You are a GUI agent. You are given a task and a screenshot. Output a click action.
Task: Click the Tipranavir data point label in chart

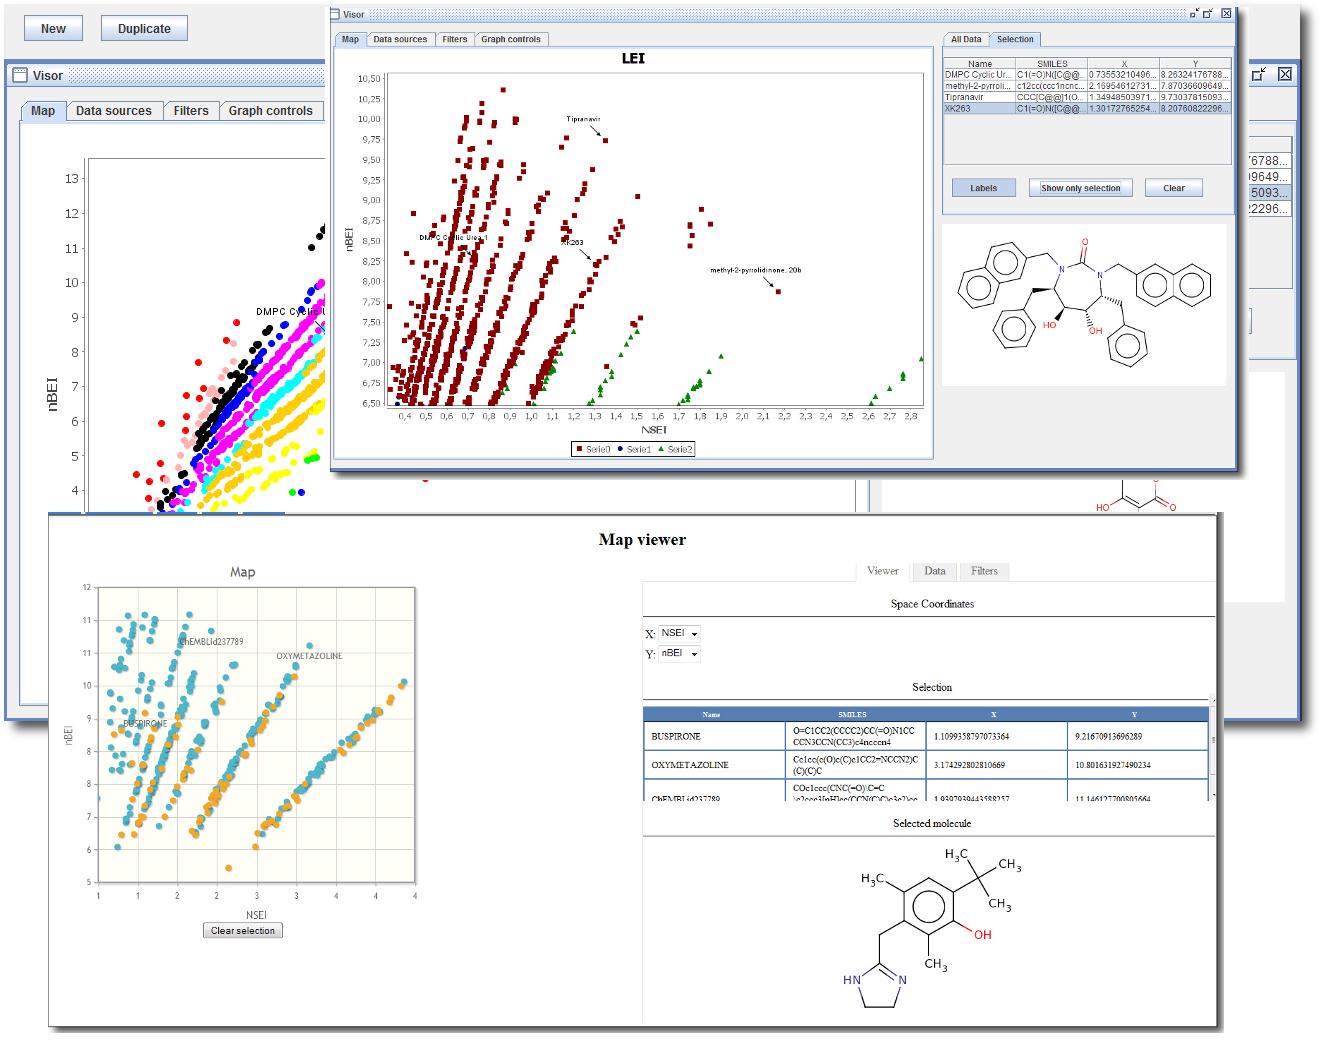click(582, 119)
